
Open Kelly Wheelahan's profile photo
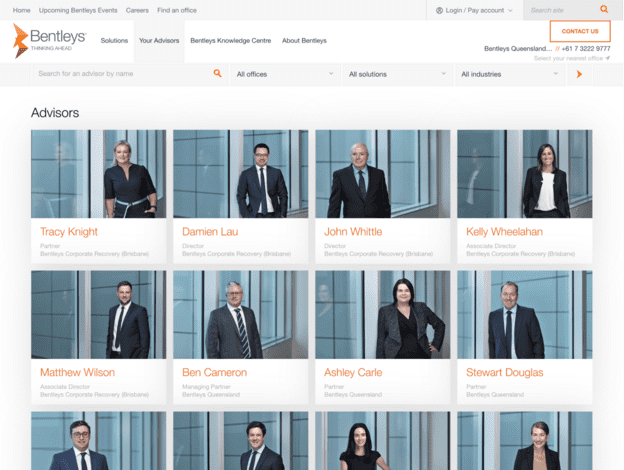point(525,174)
